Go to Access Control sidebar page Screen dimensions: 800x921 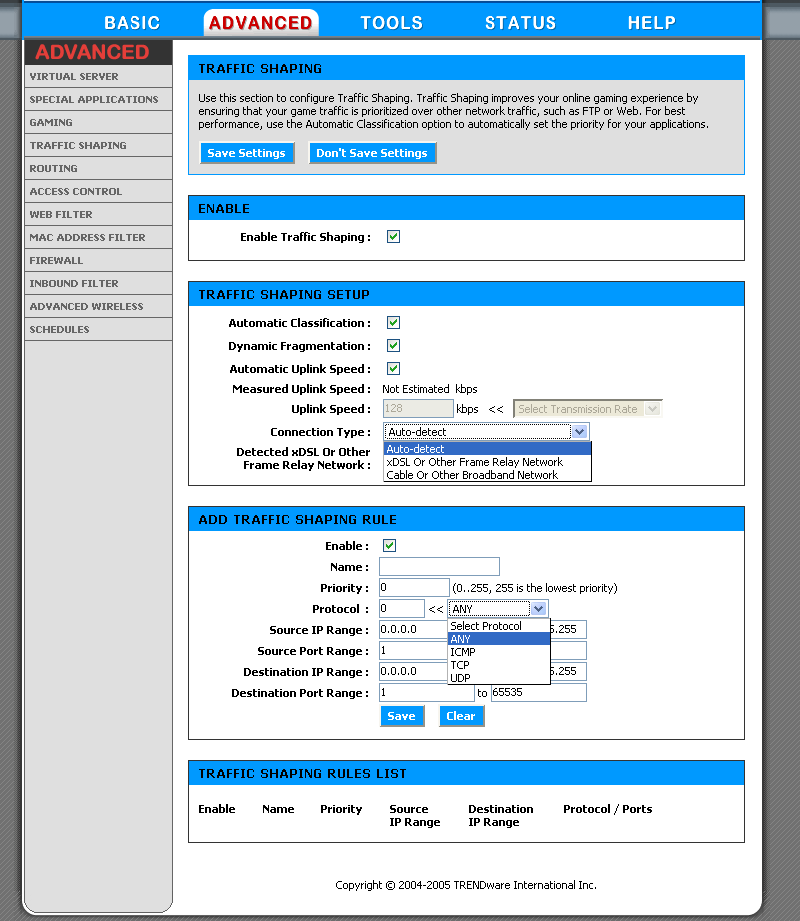point(98,191)
